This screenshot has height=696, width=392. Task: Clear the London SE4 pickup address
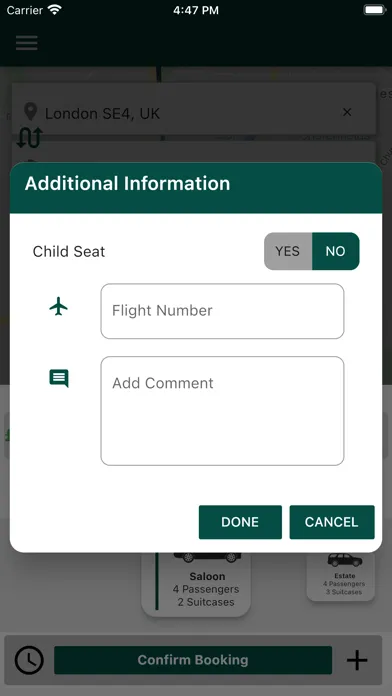[347, 112]
